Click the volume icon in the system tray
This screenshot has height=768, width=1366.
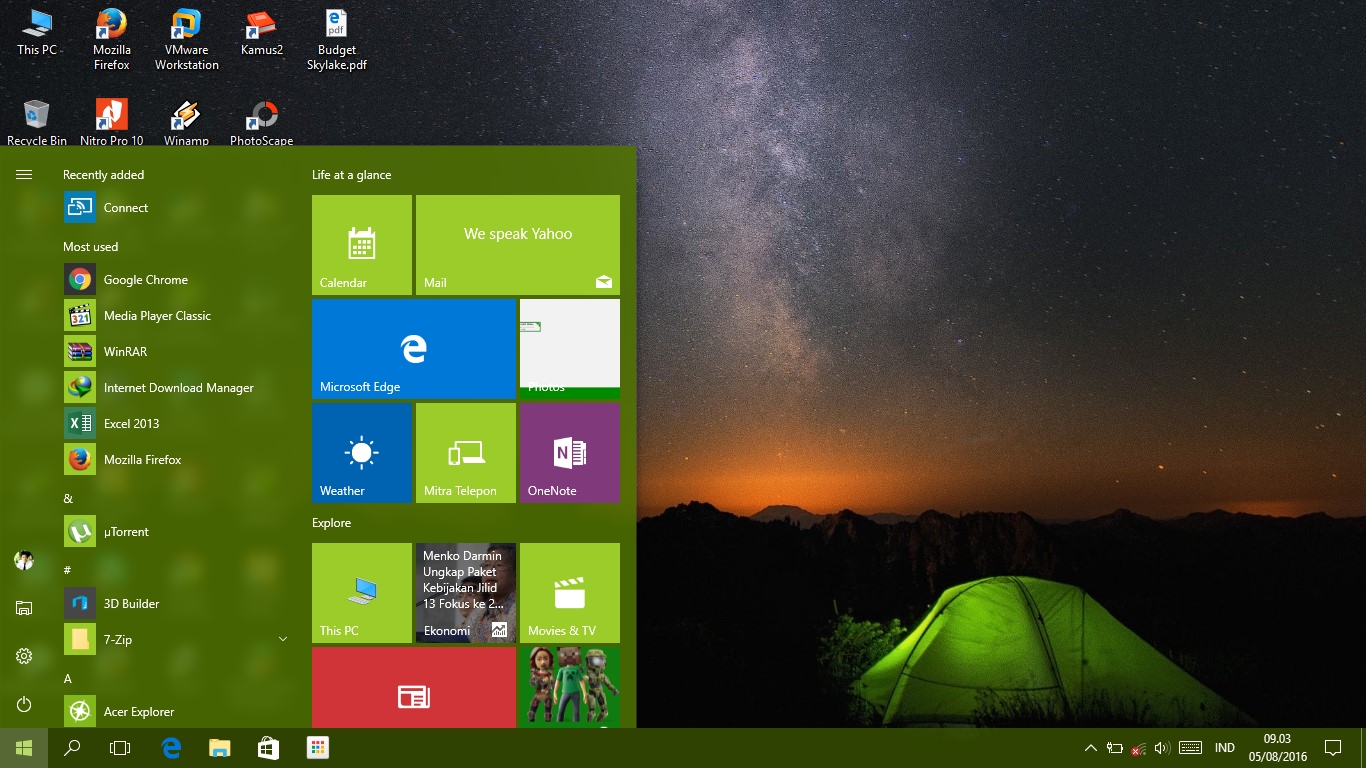1163,747
